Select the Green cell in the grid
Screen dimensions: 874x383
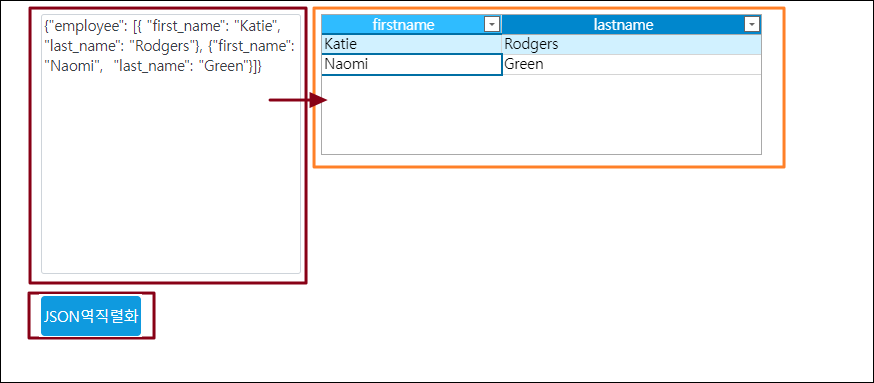(x=631, y=65)
